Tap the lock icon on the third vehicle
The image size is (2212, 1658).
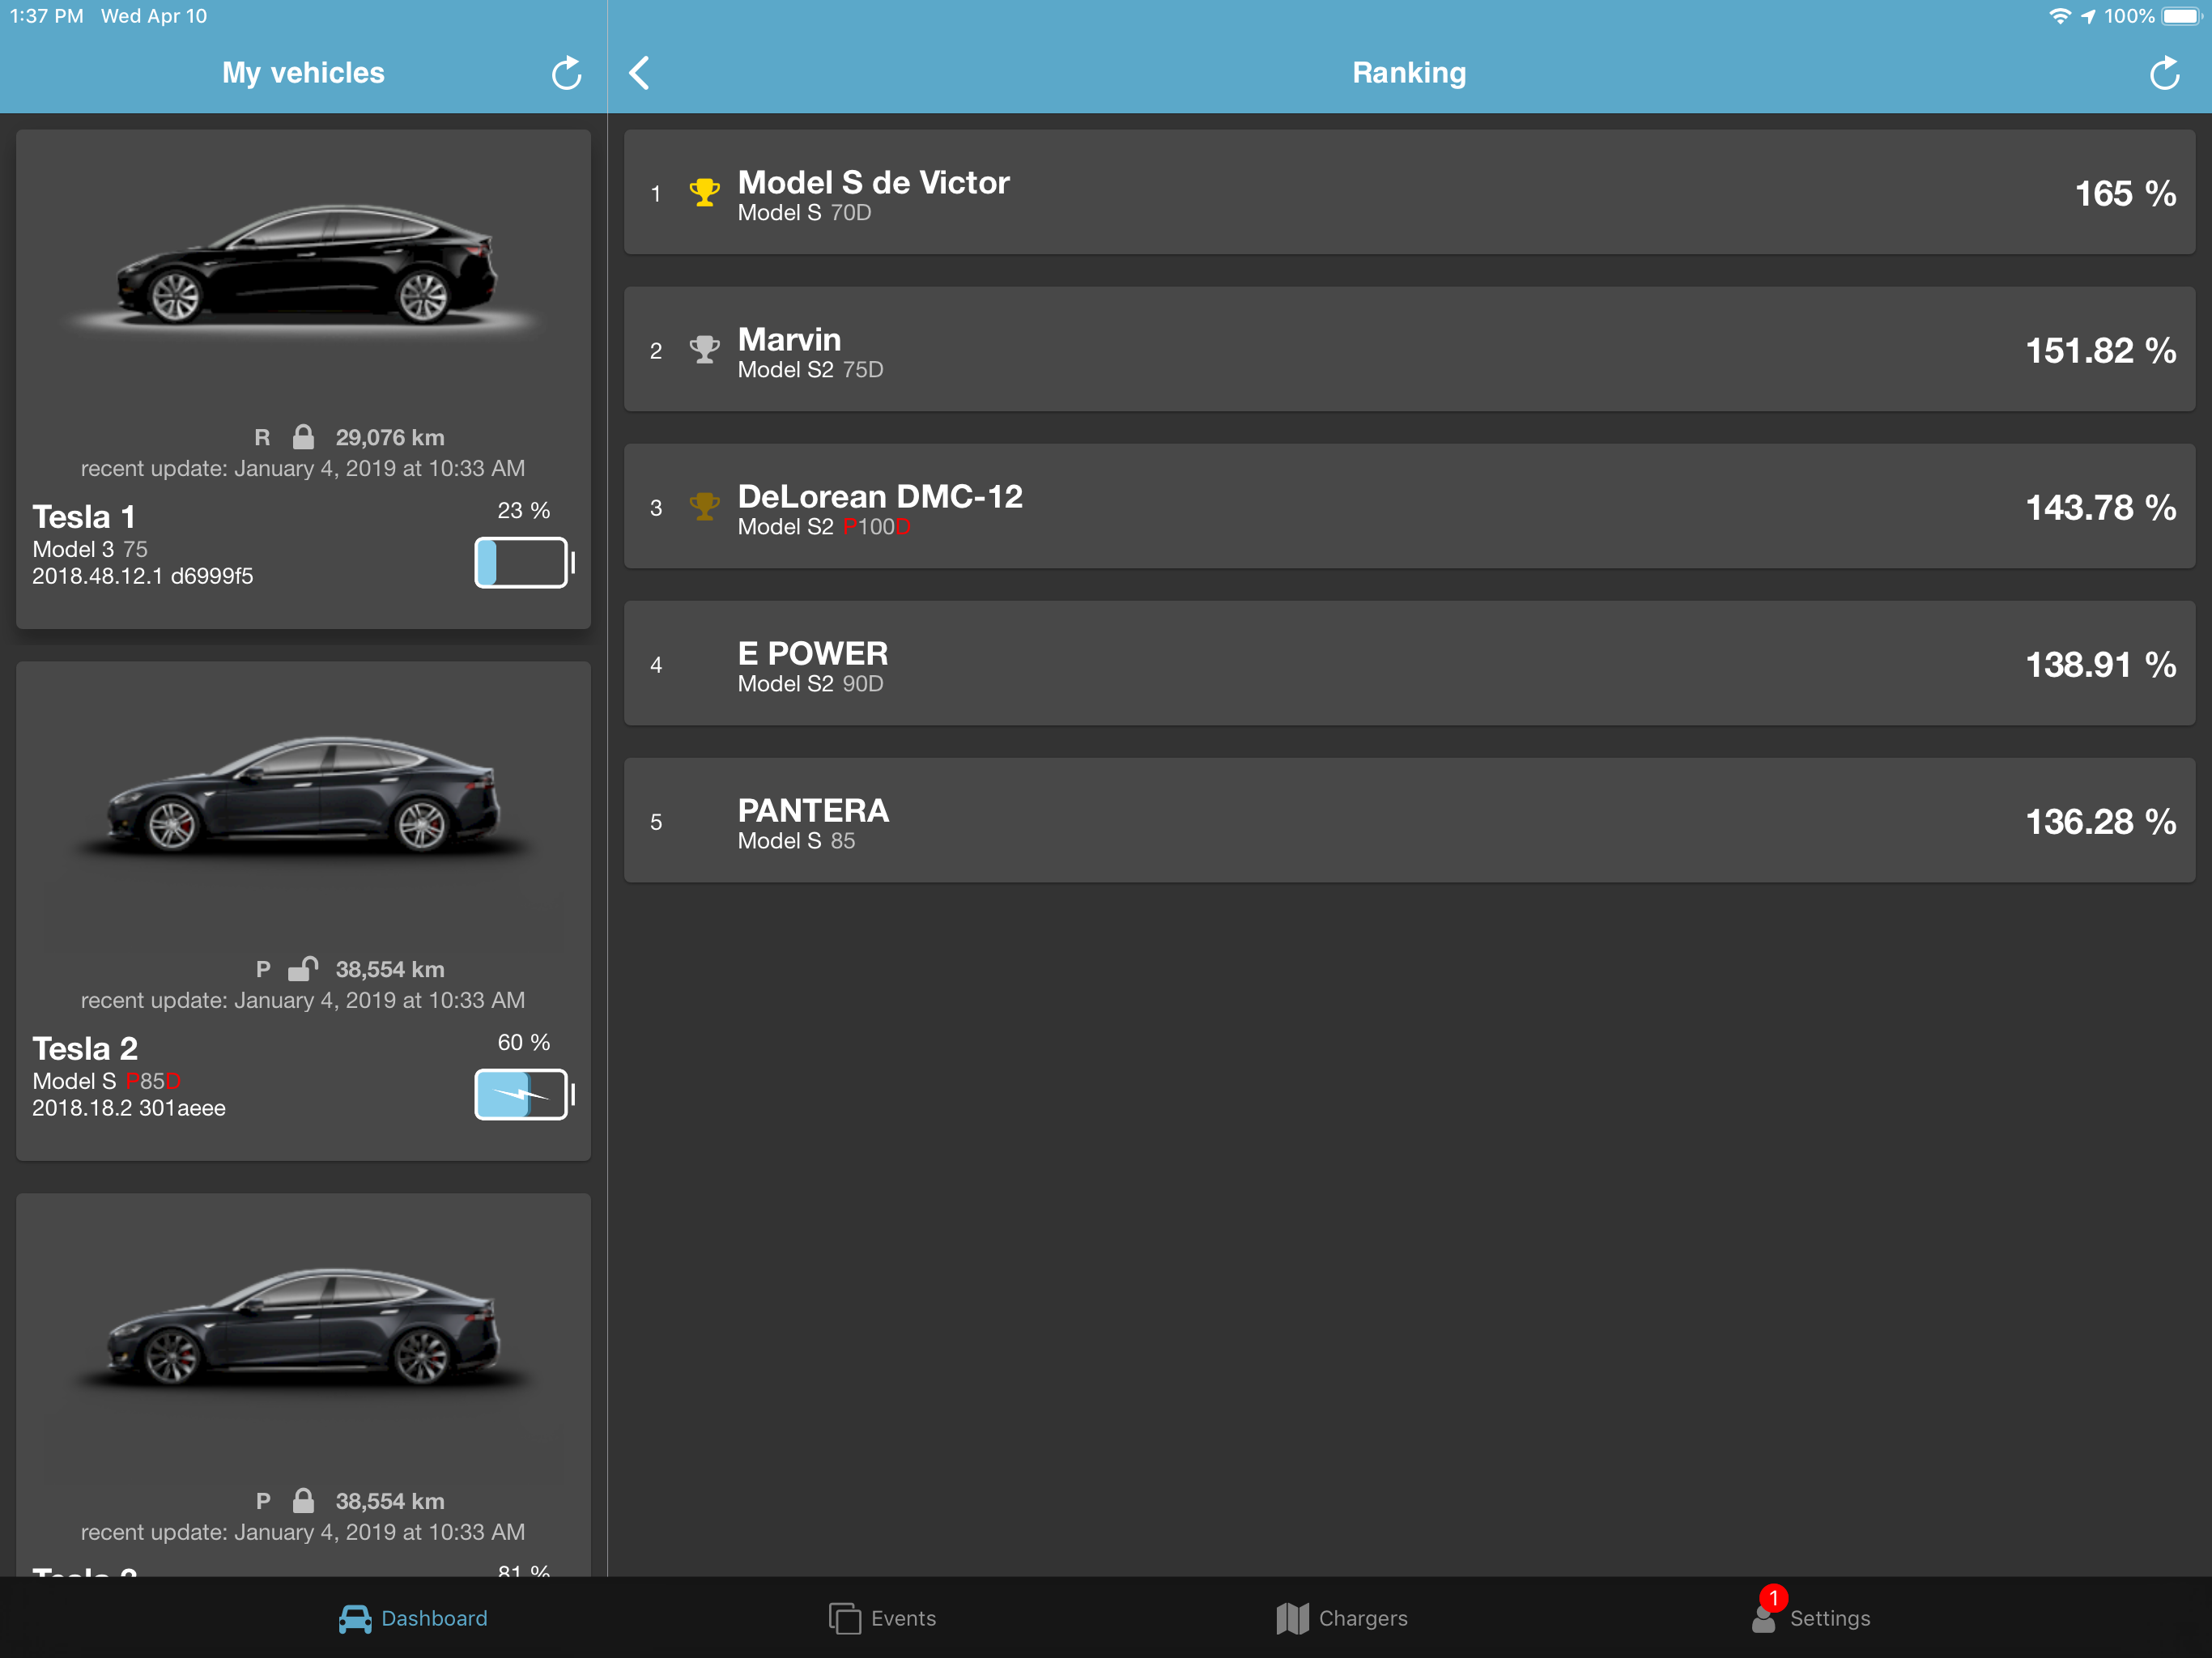303,1500
